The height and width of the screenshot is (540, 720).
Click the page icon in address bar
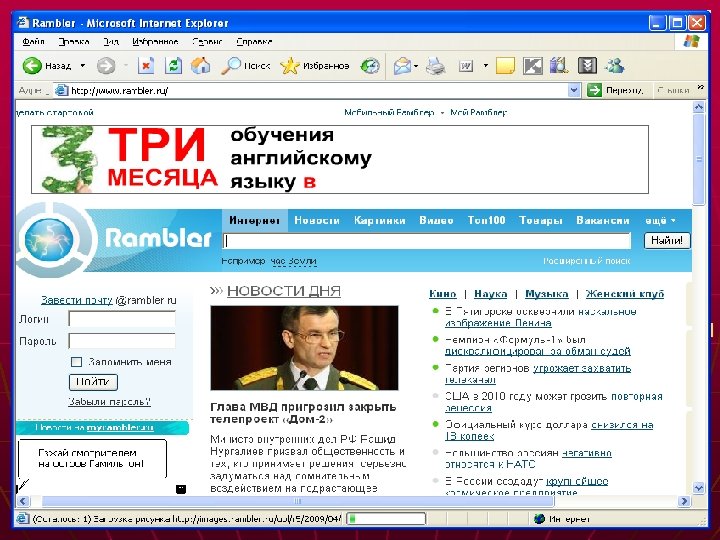61,90
